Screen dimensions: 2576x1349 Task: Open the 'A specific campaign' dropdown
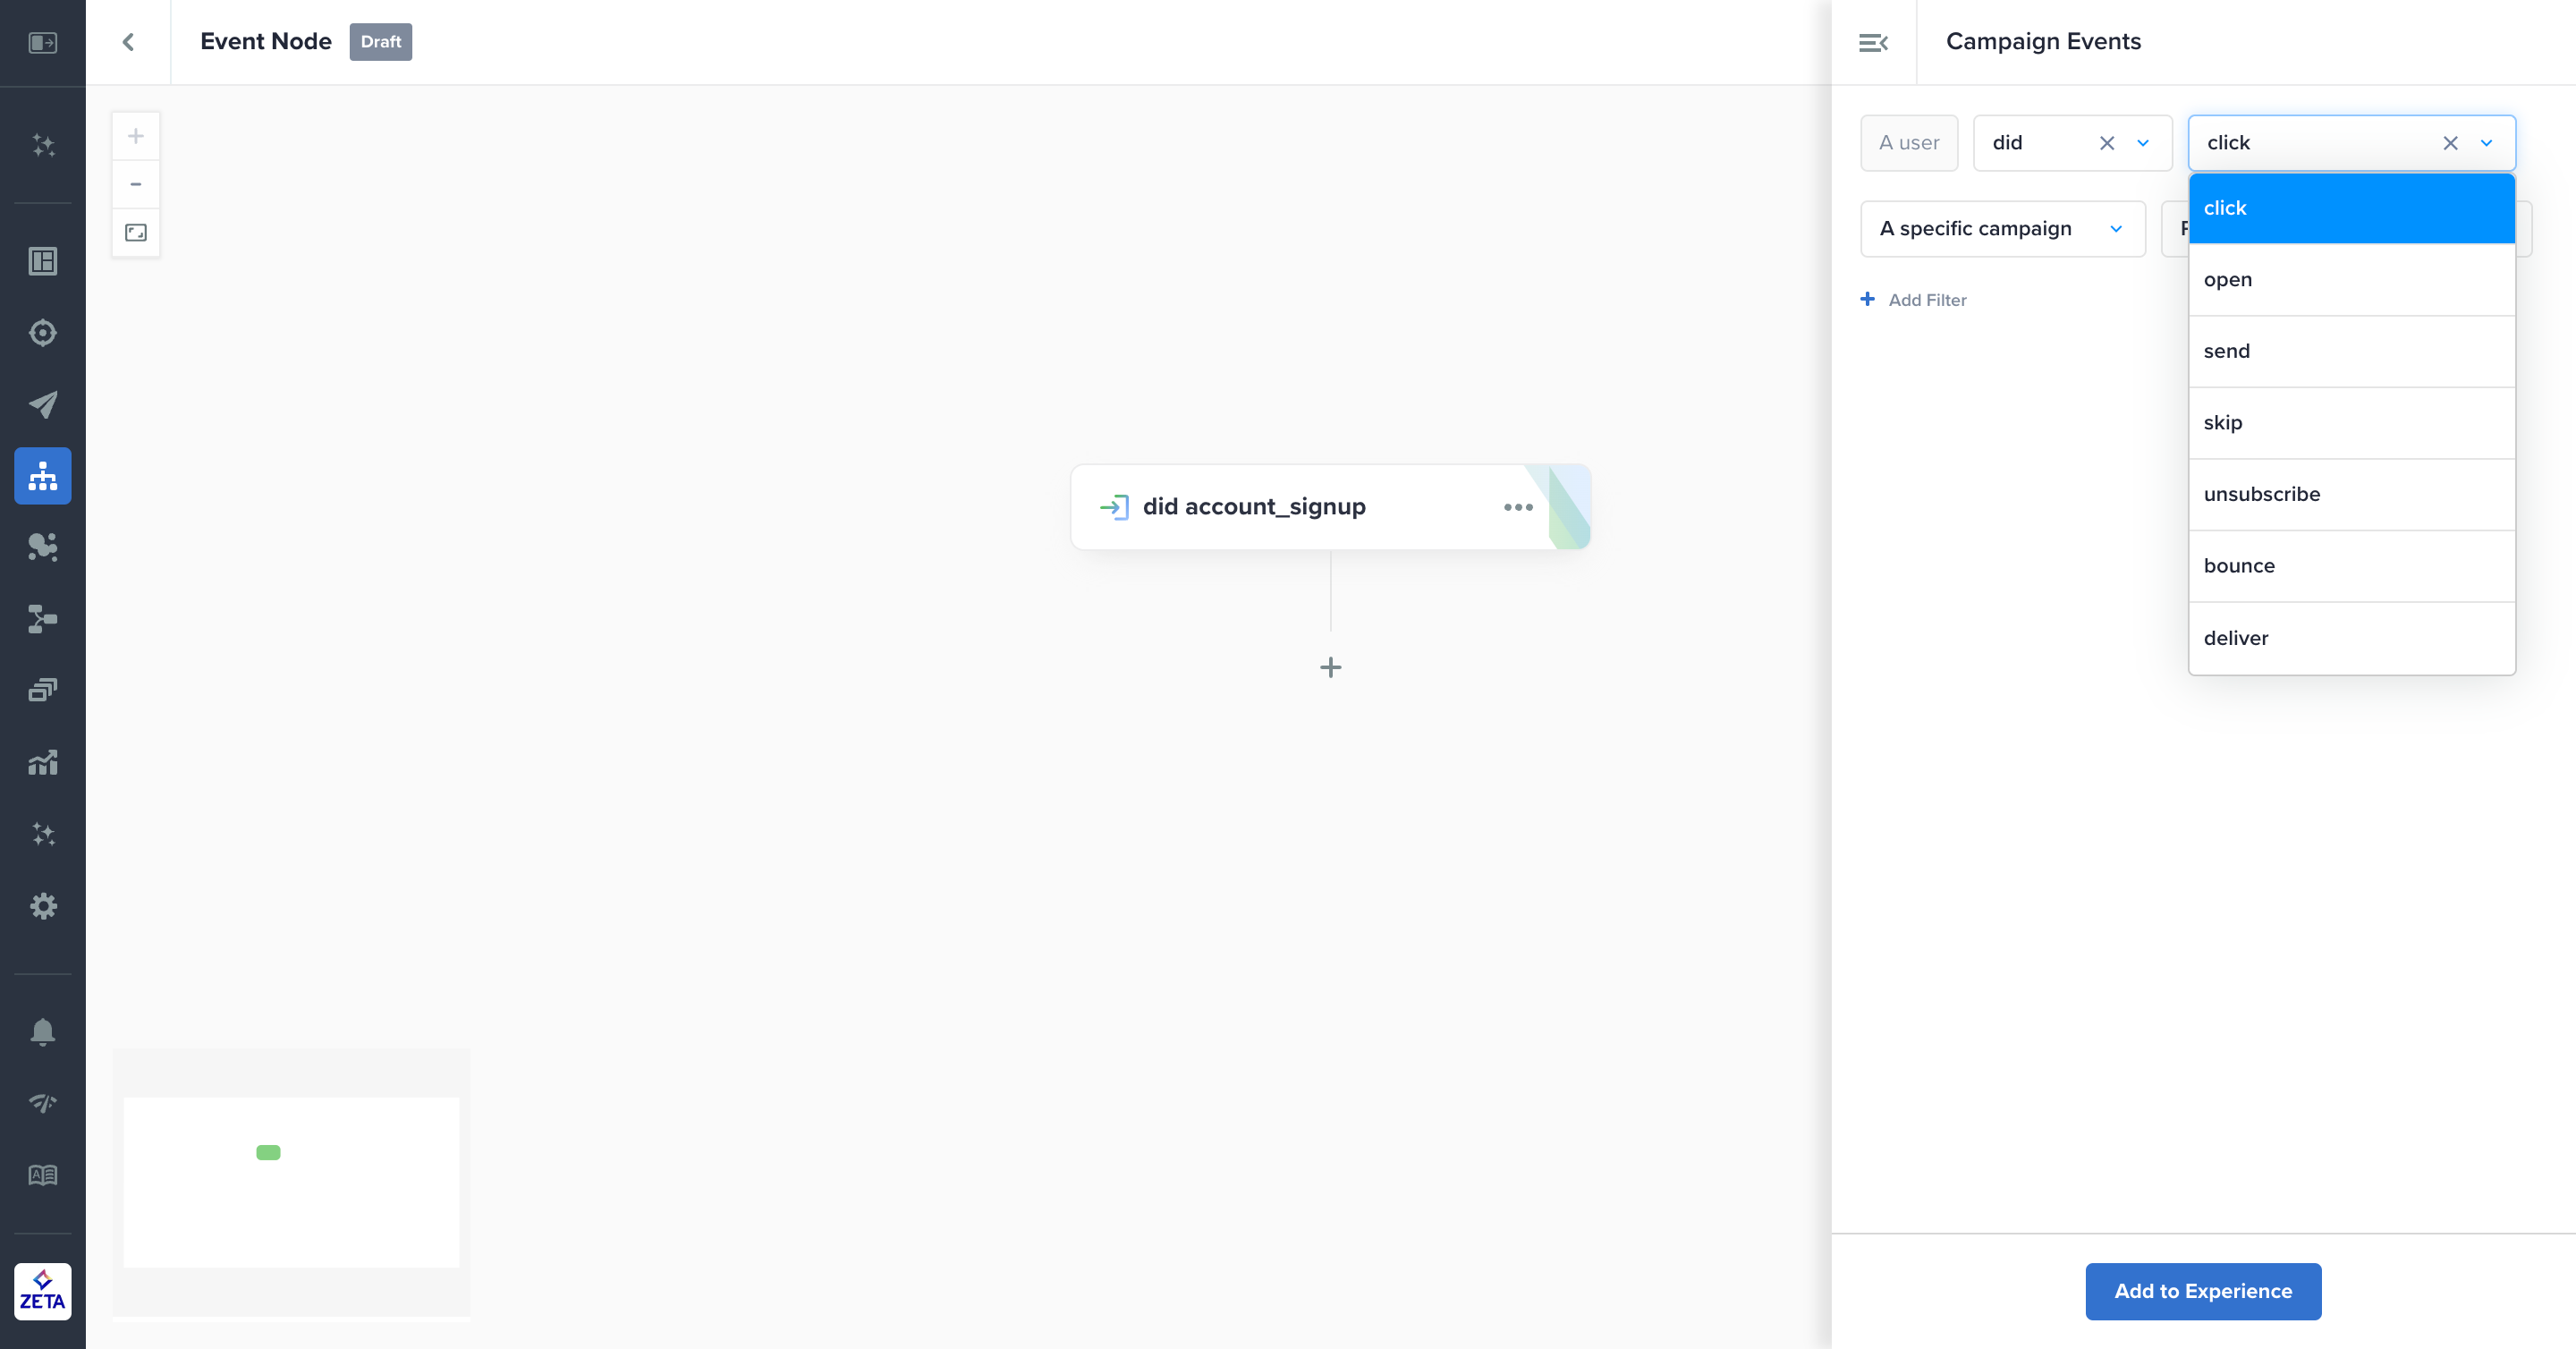point(2002,229)
